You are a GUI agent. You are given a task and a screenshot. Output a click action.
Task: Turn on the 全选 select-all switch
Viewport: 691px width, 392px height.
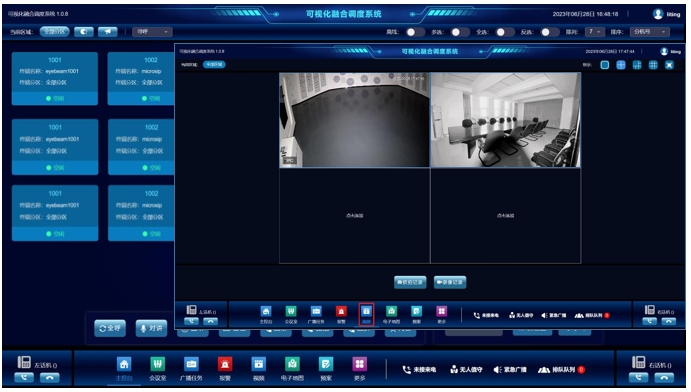pyautogui.click(x=505, y=32)
